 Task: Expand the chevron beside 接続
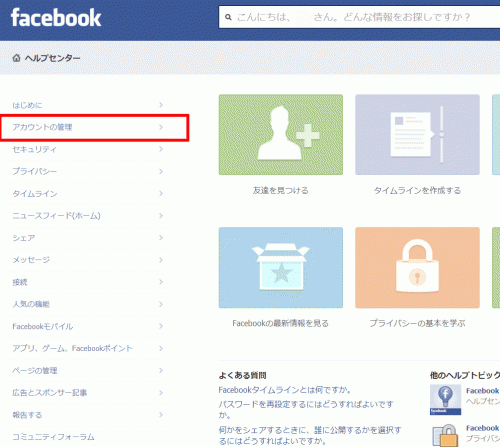pyautogui.click(x=161, y=282)
